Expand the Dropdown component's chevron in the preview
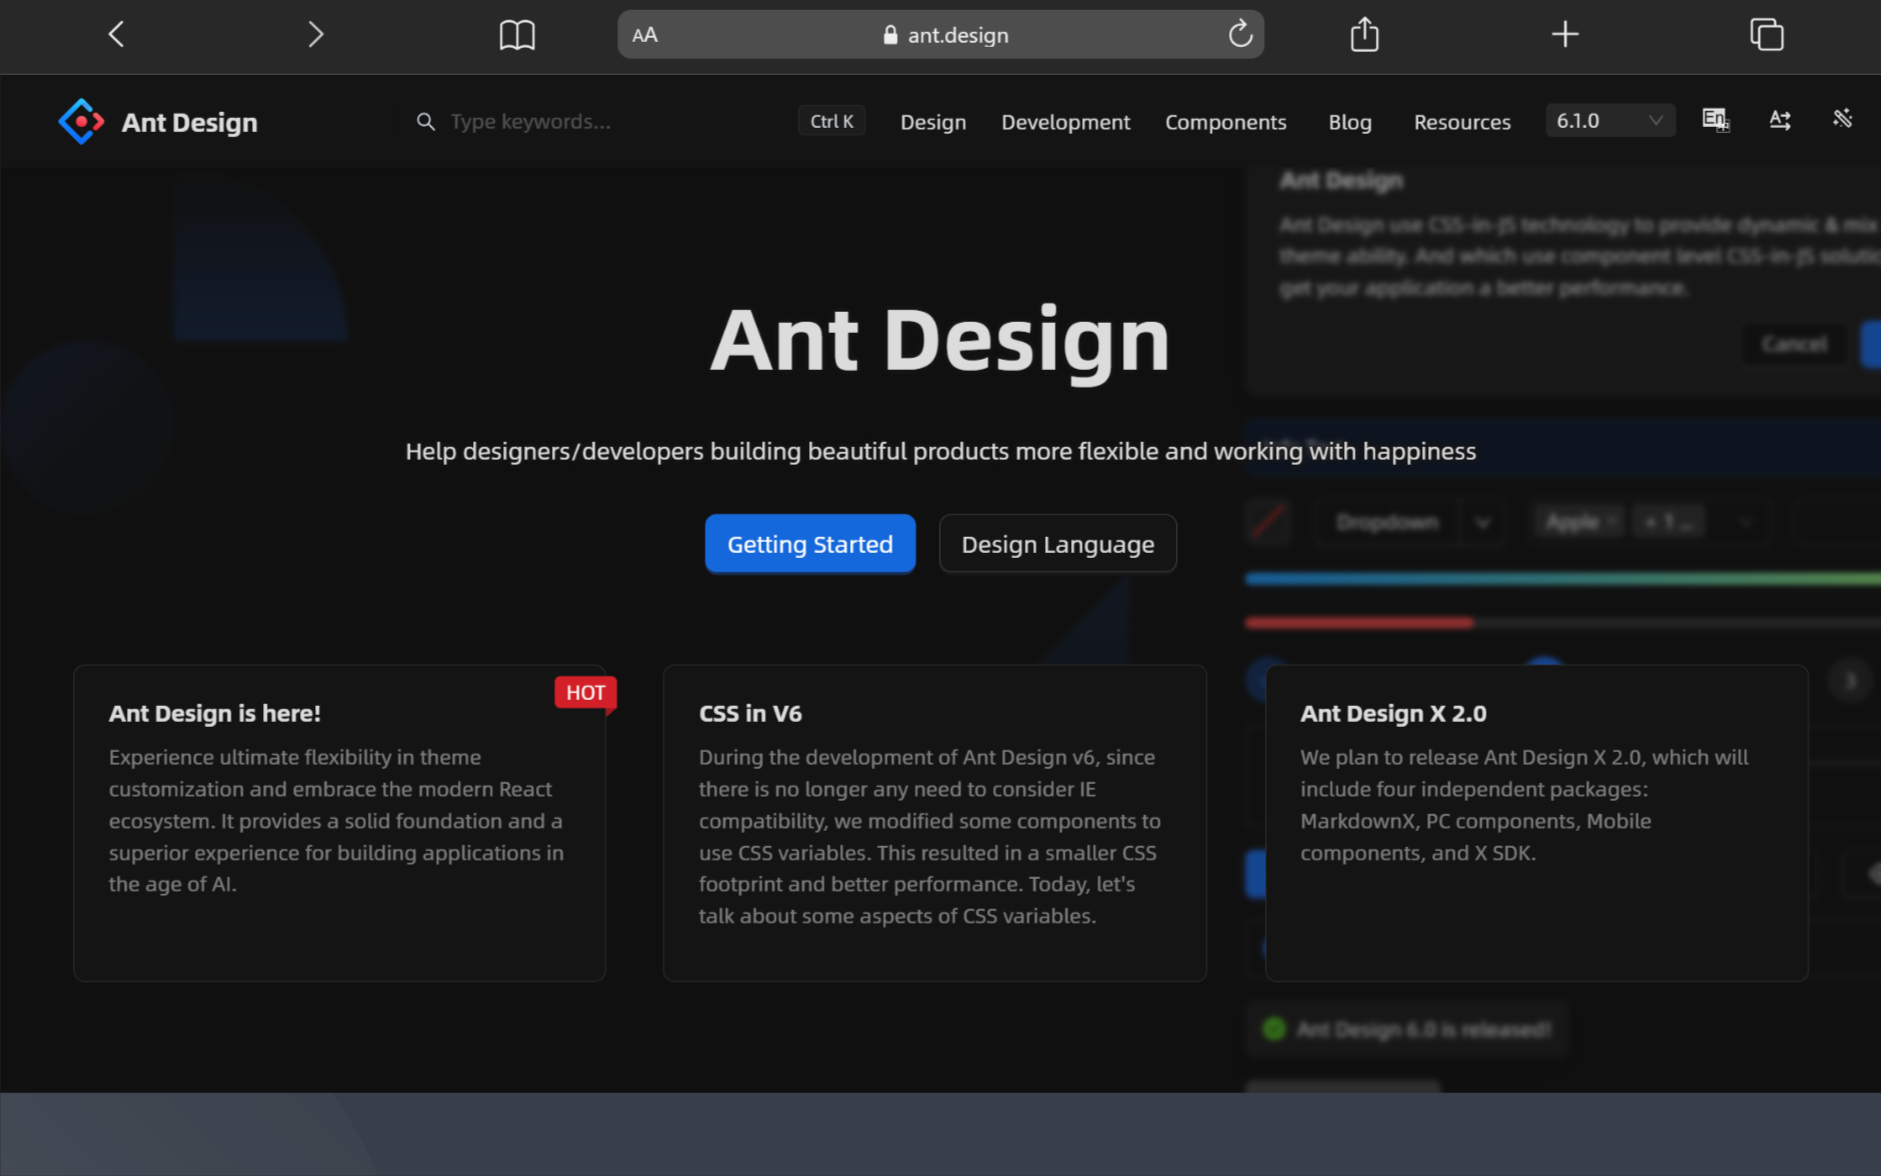The width and height of the screenshot is (1881, 1176). [1484, 521]
